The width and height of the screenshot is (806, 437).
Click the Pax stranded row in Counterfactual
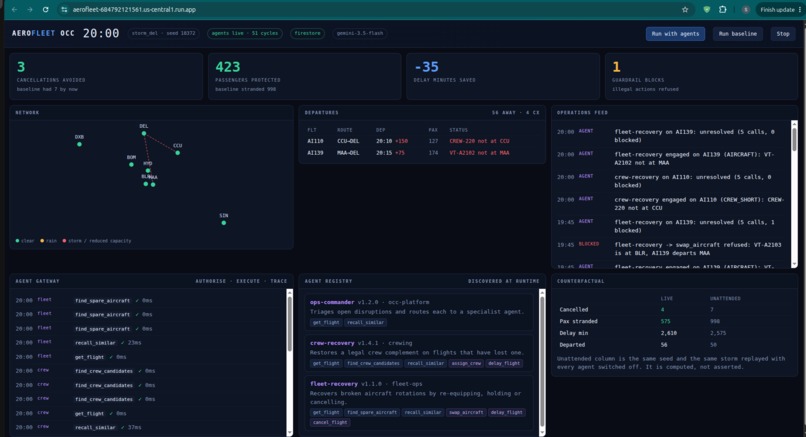tap(673, 321)
